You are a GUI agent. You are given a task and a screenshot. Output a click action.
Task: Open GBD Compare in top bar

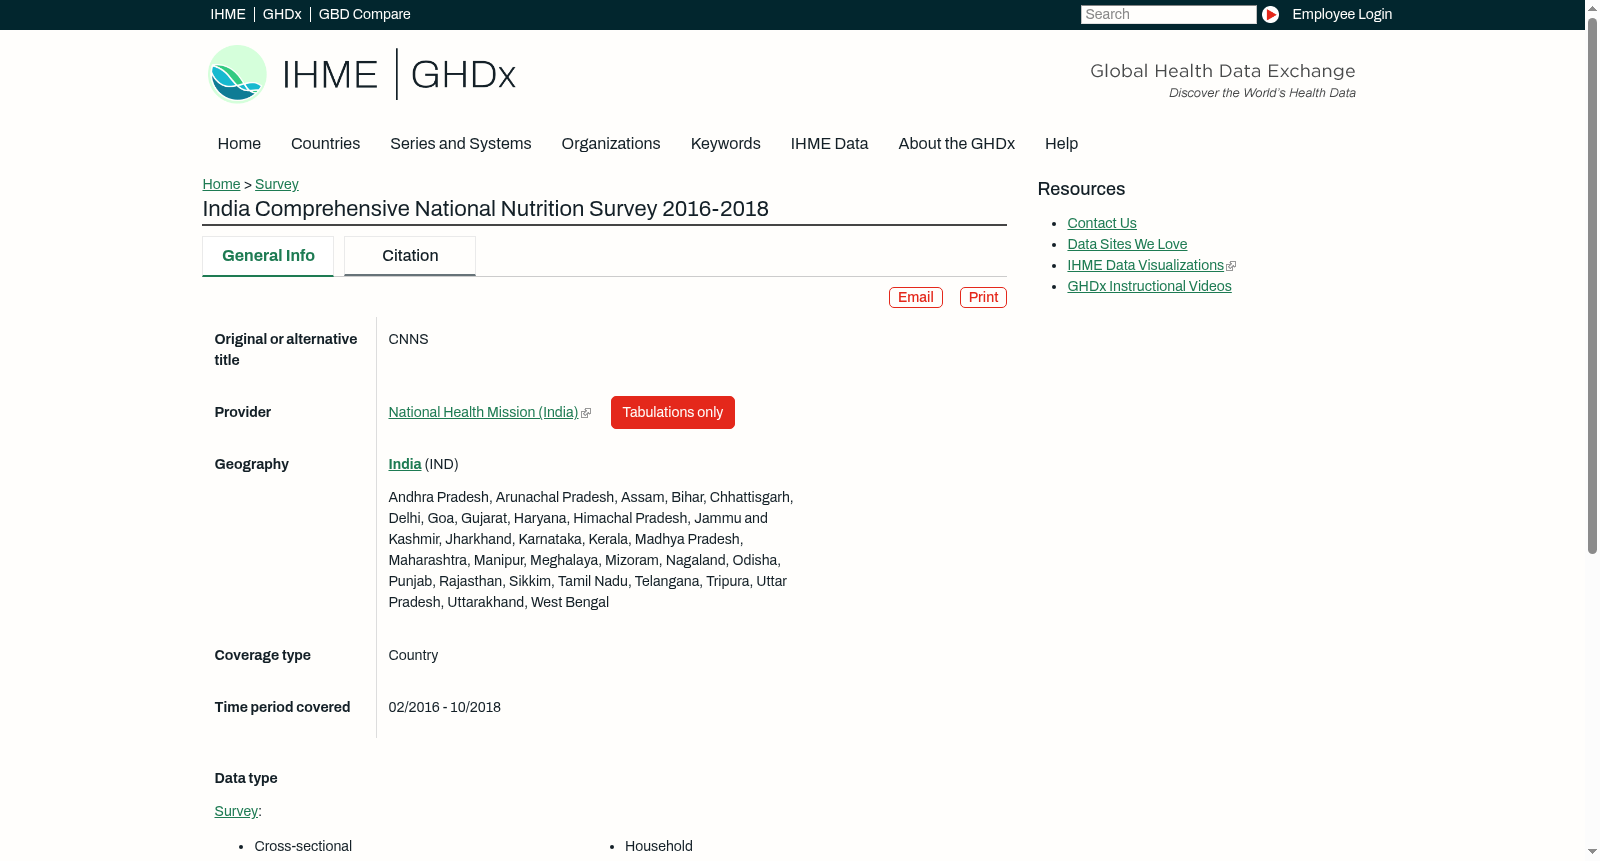coord(365,14)
